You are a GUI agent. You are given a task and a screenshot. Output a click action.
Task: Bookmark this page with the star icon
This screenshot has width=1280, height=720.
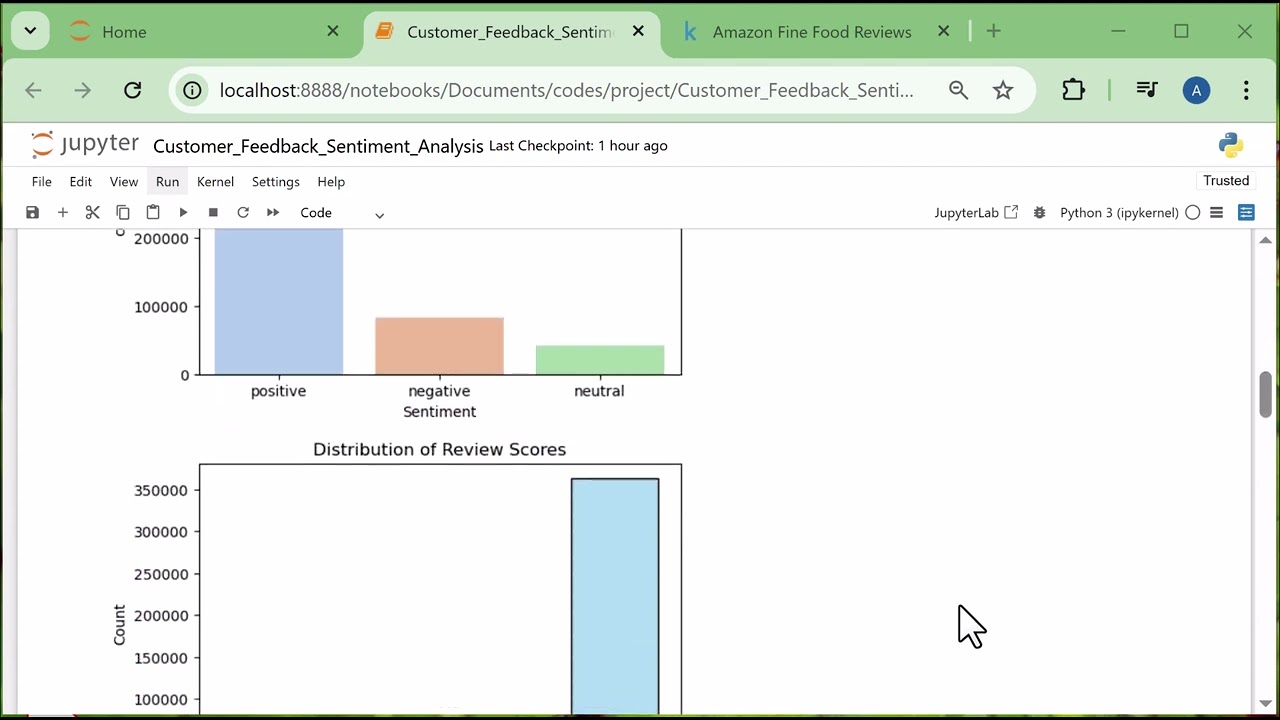(x=1003, y=90)
